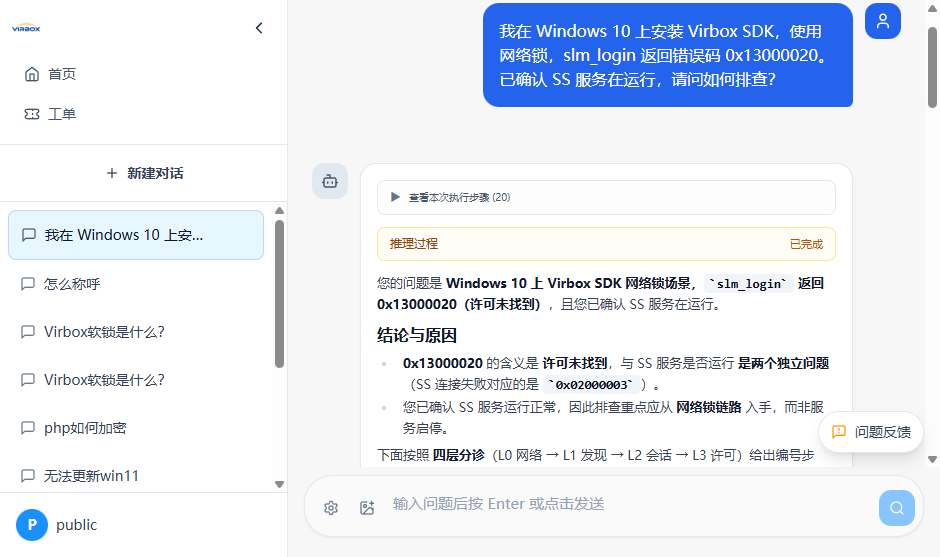Click the Virbox logo

click(x=26, y=28)
